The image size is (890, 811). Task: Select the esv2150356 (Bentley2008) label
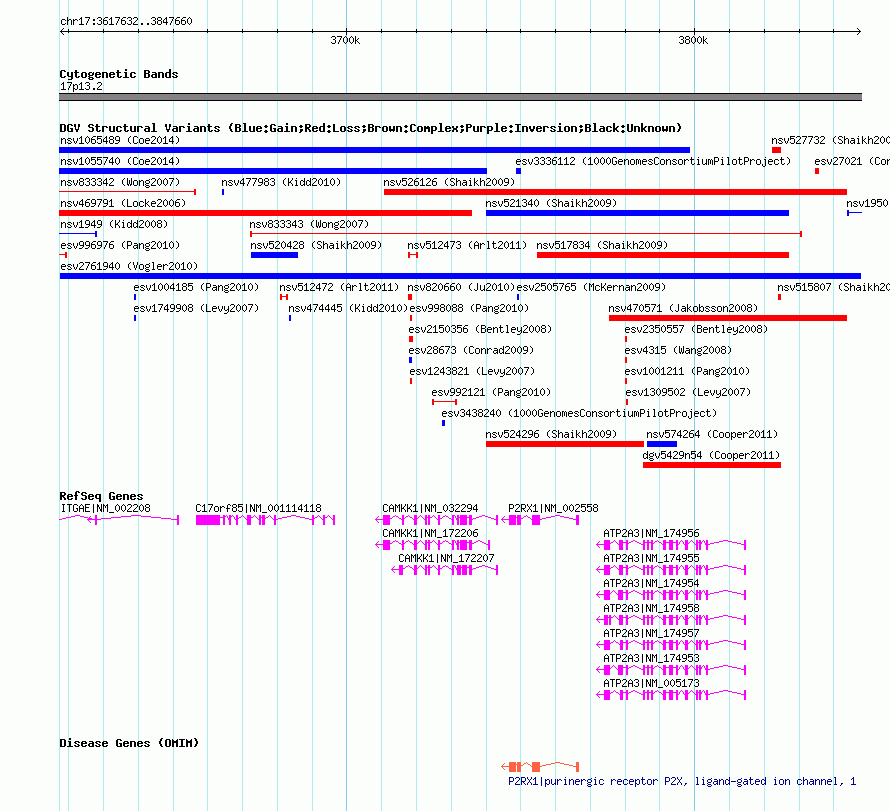(x=480, y=329)
